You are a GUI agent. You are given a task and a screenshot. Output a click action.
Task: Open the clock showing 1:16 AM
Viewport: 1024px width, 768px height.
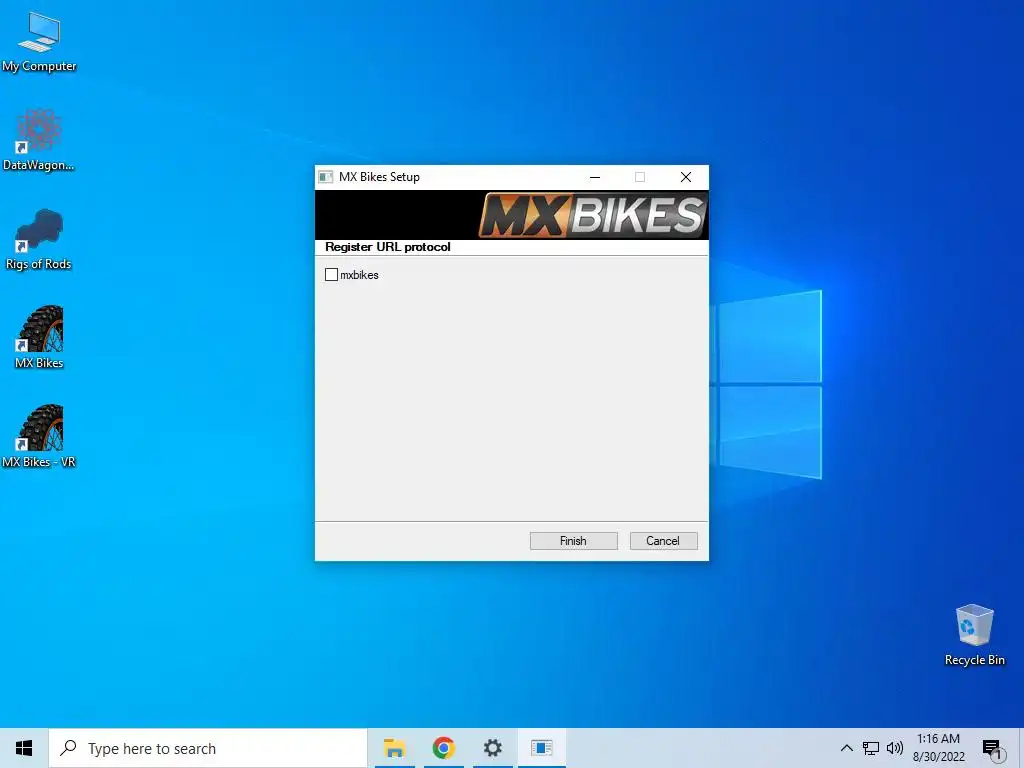tap(938, 748)
